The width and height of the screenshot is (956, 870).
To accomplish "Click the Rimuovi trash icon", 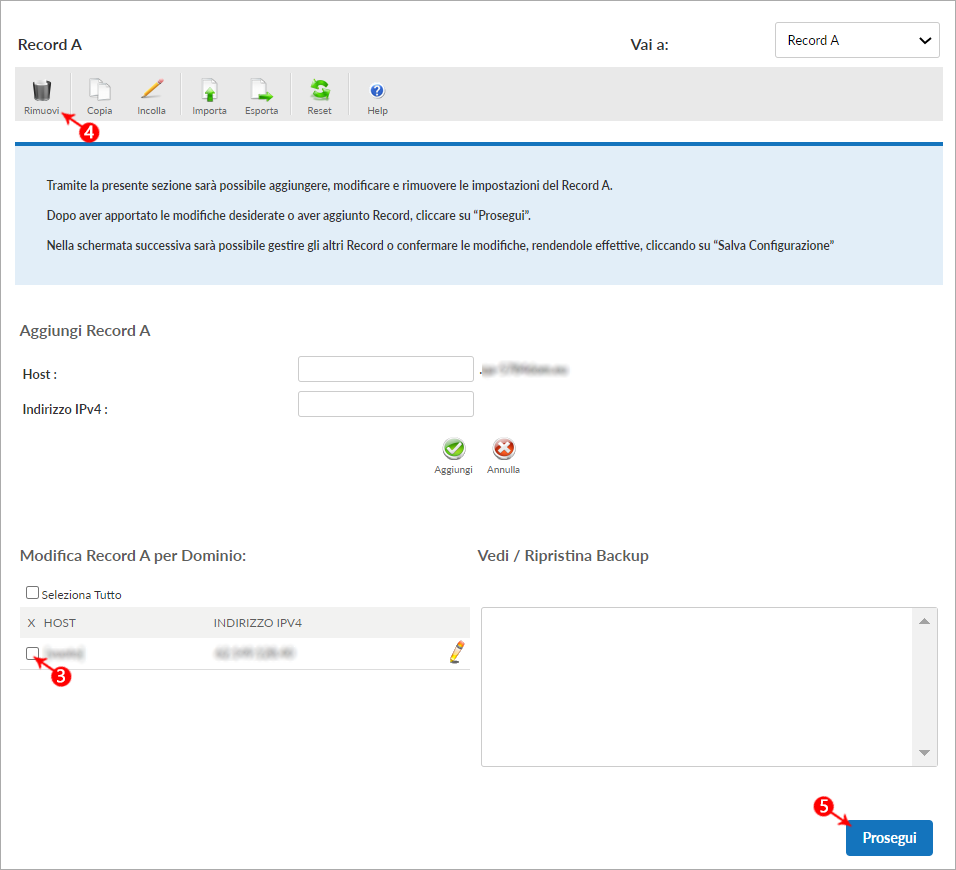I will pyautogui.click(x=41, y=90).
